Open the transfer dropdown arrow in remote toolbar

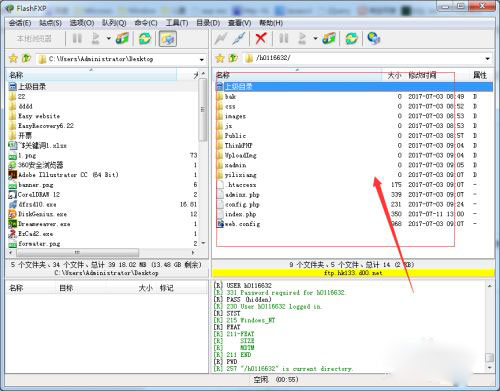coord(315,39)
